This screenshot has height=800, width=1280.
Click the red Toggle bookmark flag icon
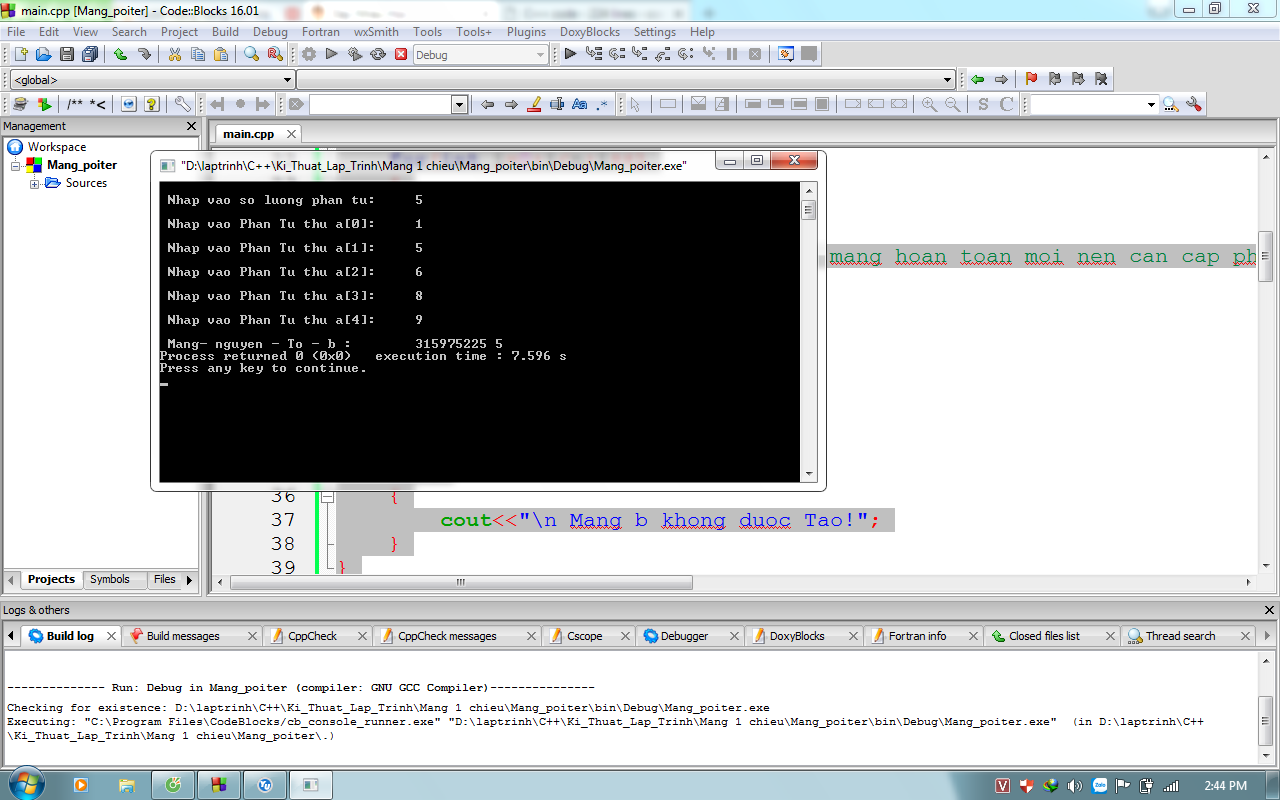coord(1031,79)
